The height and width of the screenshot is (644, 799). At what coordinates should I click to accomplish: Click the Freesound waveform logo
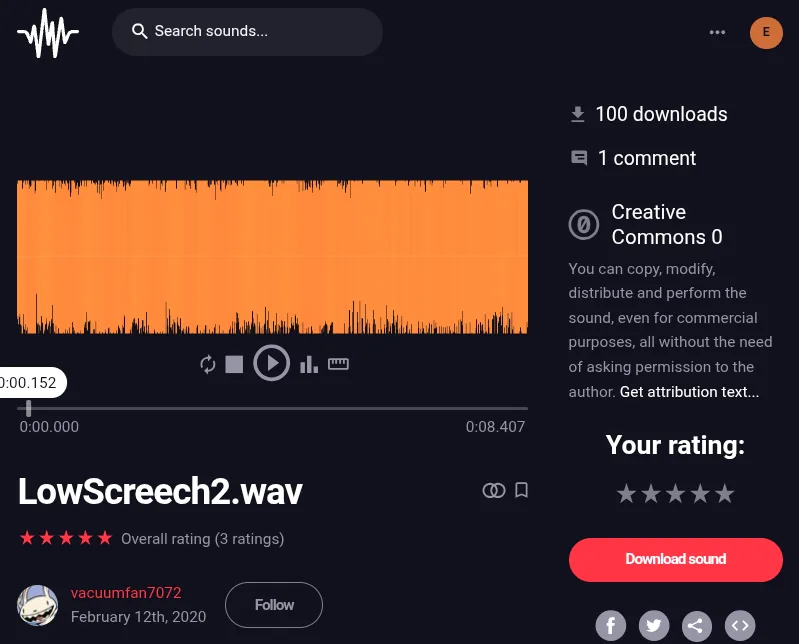(48, 33)
